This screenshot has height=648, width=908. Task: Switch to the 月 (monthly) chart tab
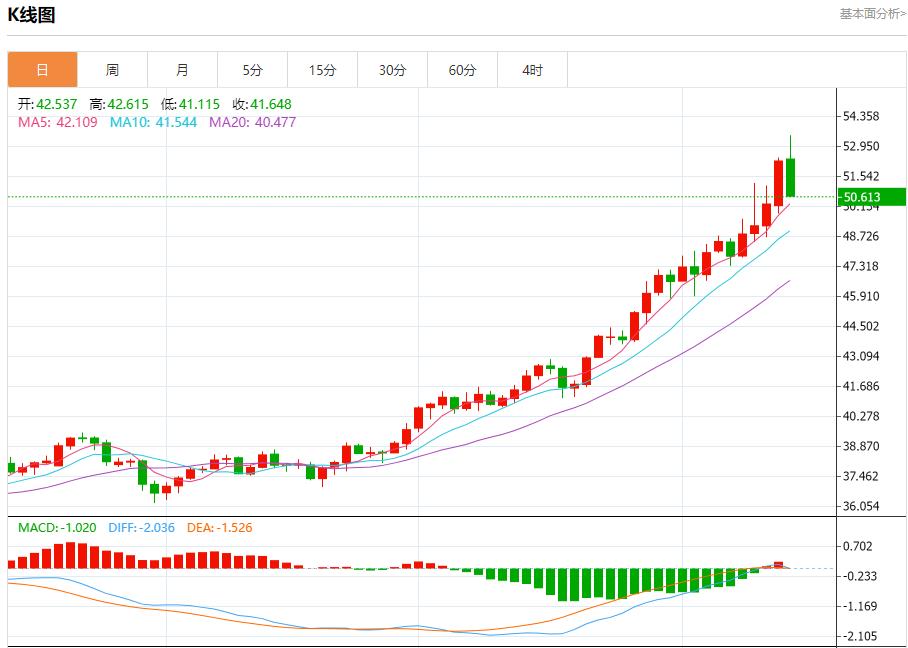tap(182, 70)
